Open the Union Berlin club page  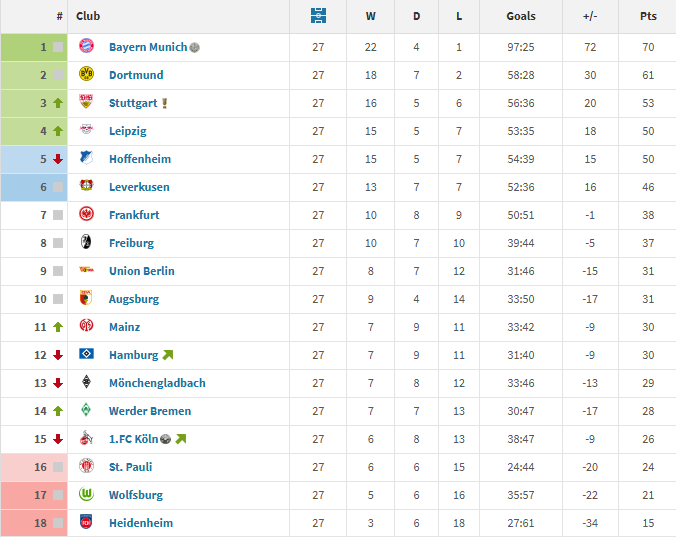click(141, 271)
